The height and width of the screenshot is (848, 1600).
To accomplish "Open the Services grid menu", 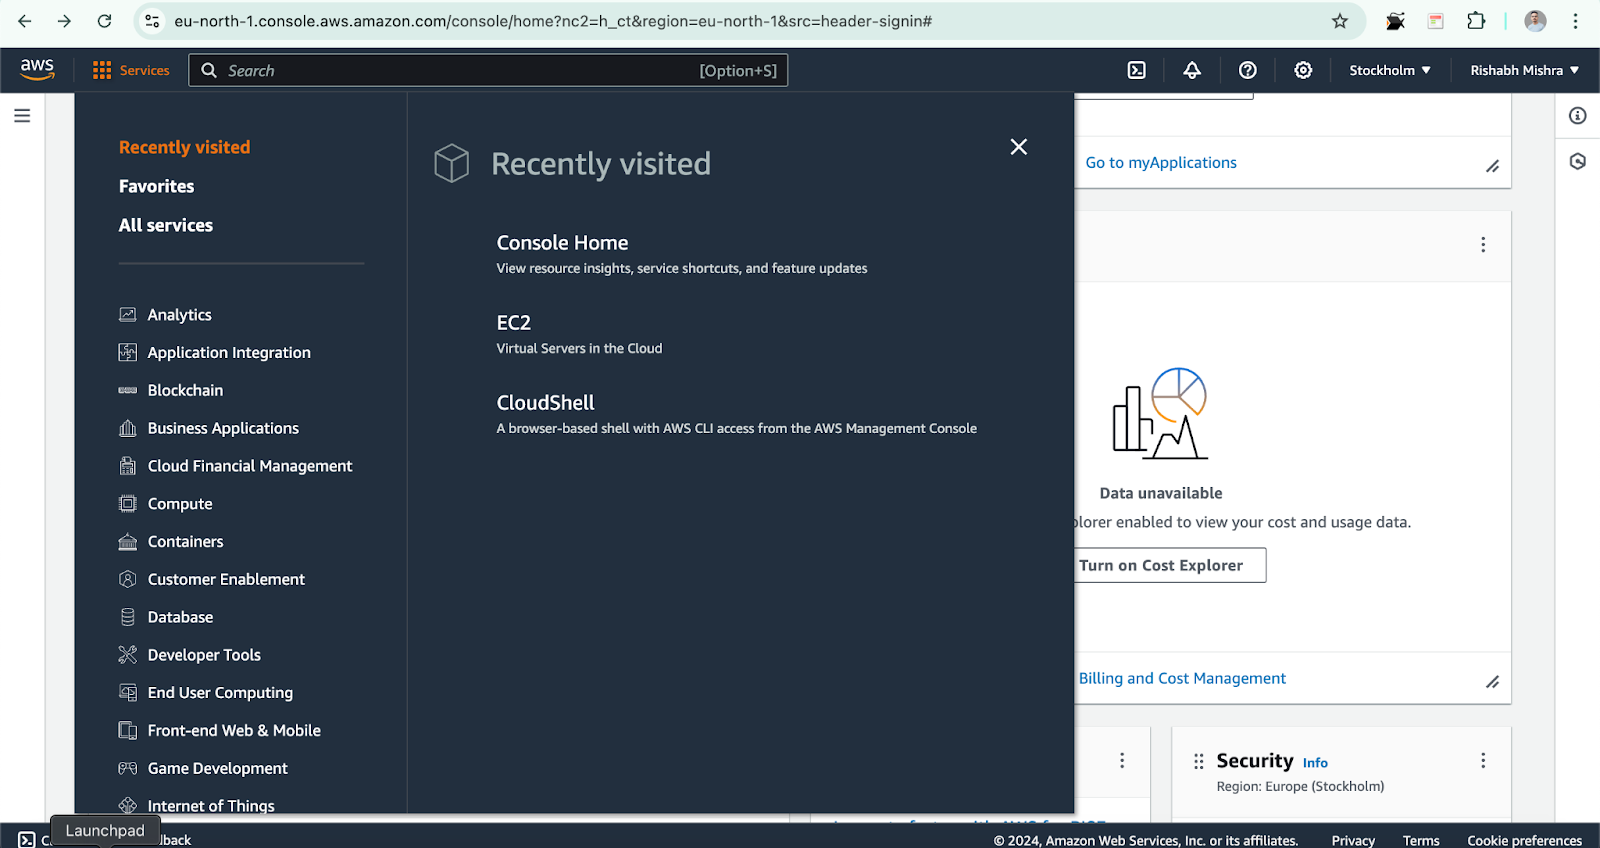I will [x=131, y=70].
